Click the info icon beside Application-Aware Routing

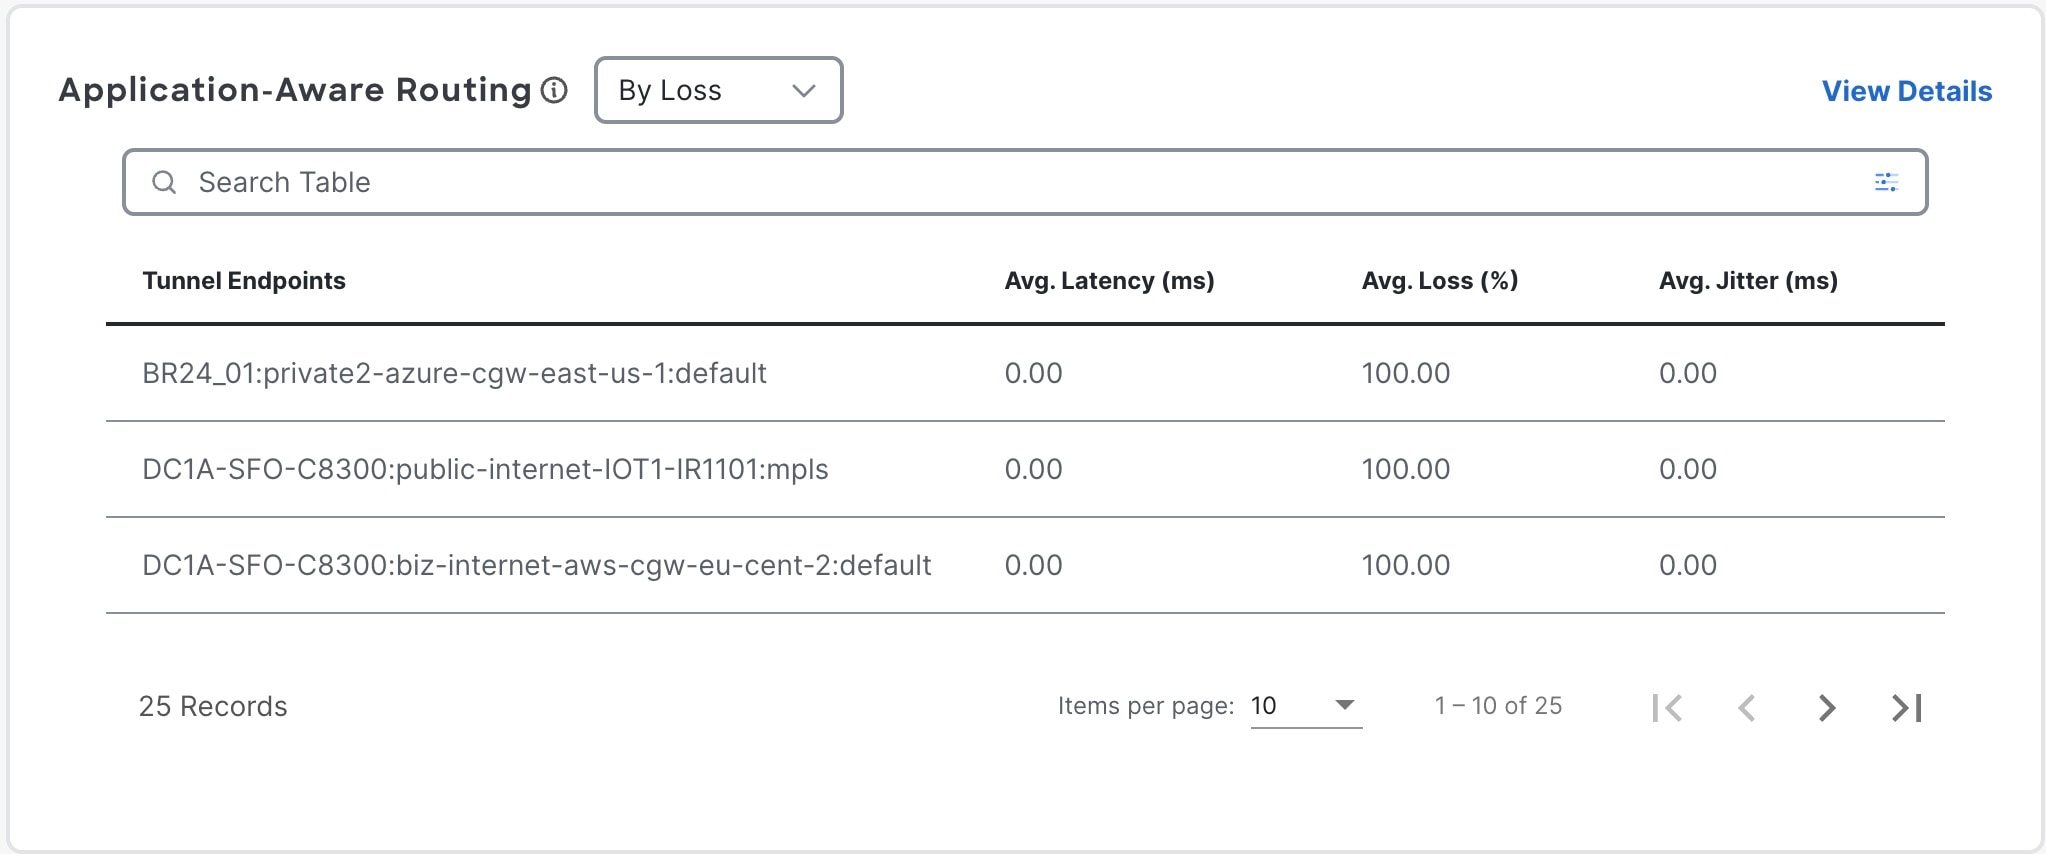pos(554,91)
